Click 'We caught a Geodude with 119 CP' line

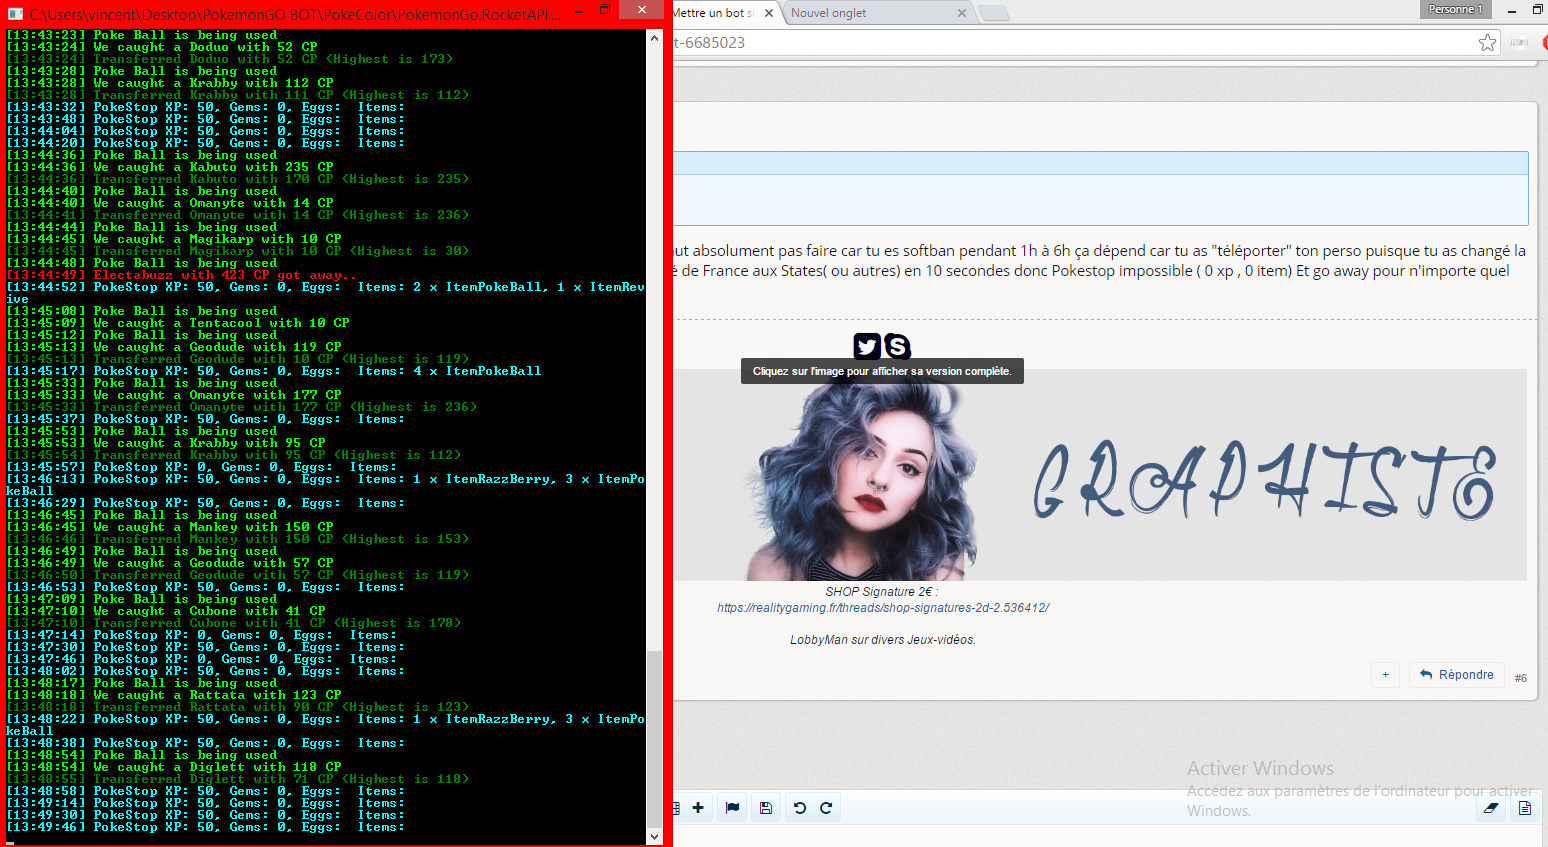174,347
